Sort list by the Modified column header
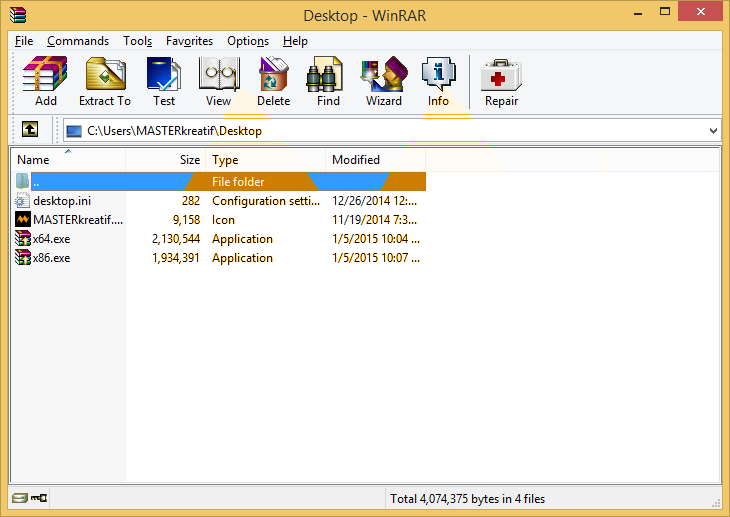 (x=376, y=160)
